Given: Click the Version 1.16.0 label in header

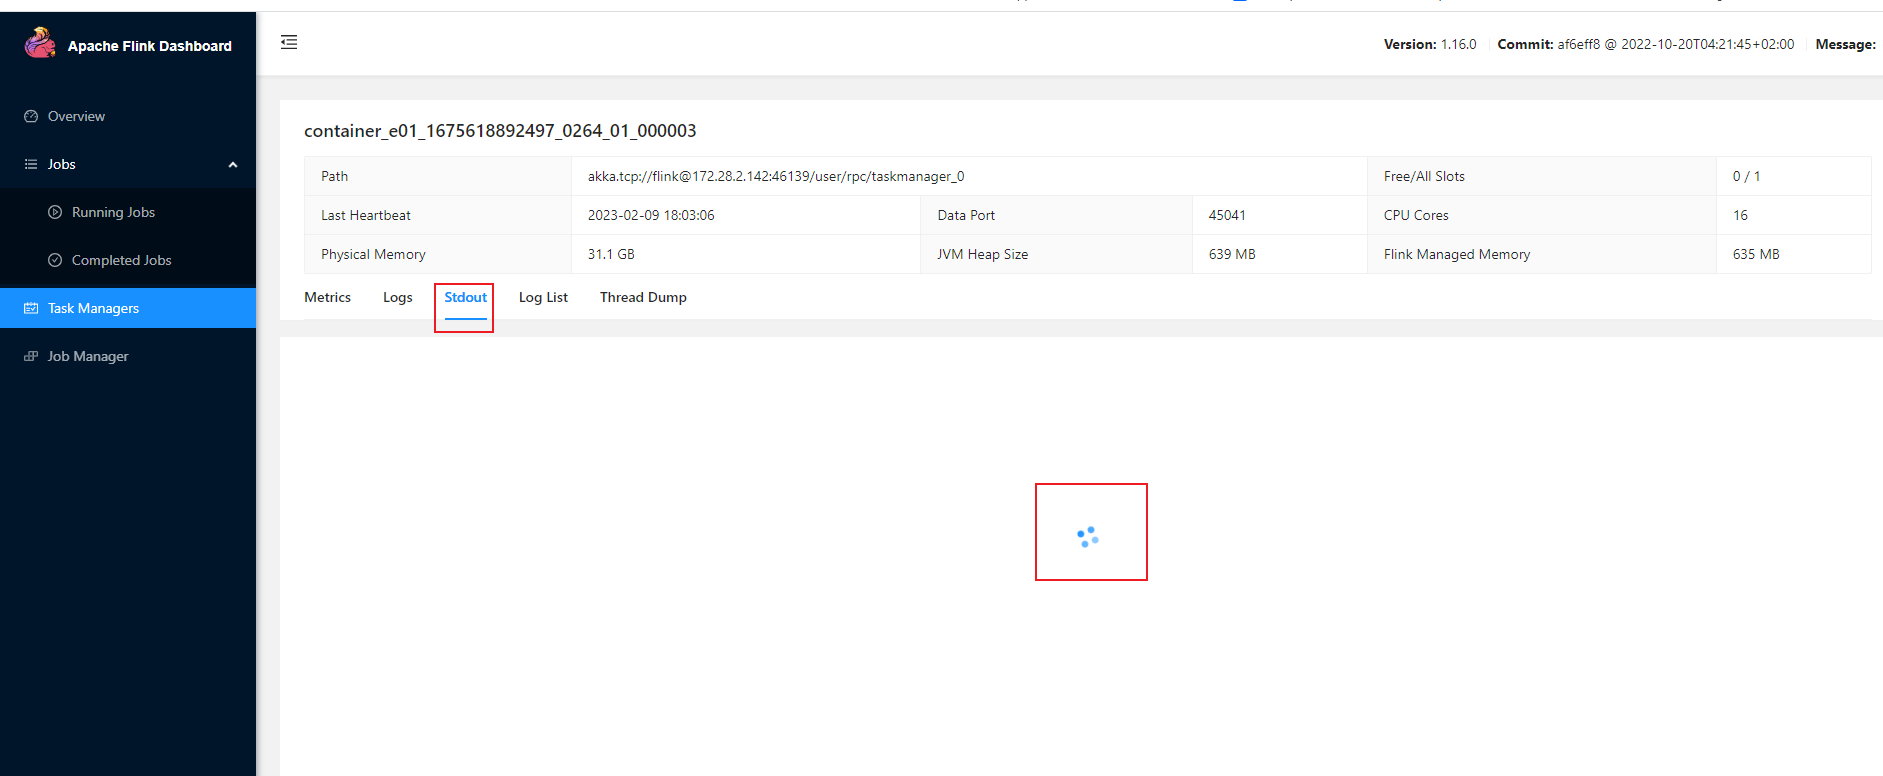Looking at the screenshot, I should (1429, 44).
